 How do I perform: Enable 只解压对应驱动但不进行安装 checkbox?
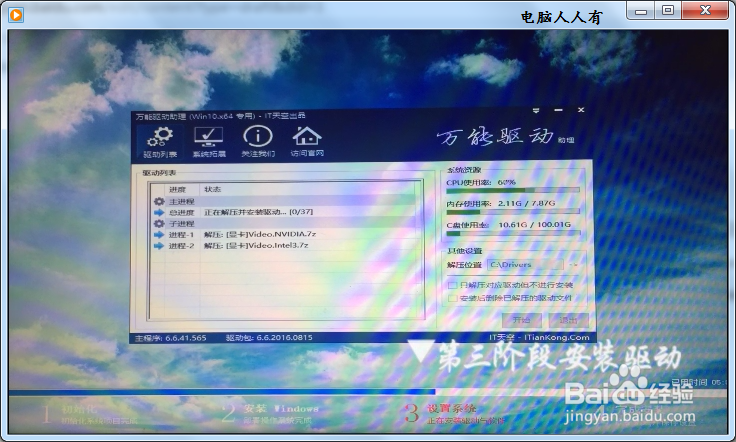pyautogui.click(x=452, y=285)
